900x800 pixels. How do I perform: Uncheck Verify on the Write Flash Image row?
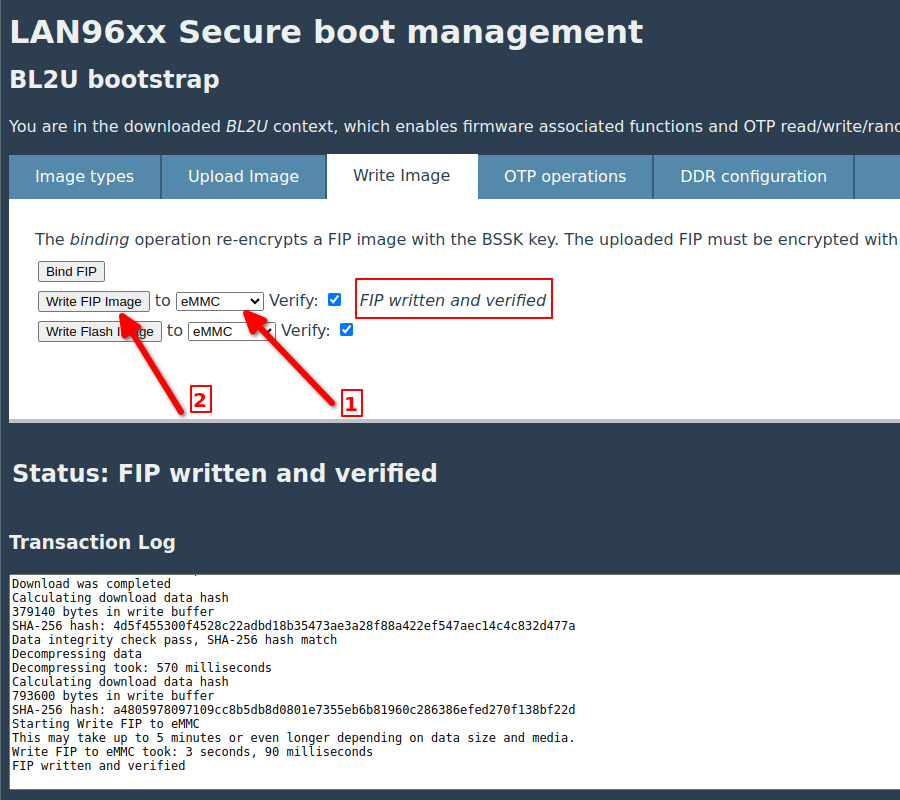point(347,330)
